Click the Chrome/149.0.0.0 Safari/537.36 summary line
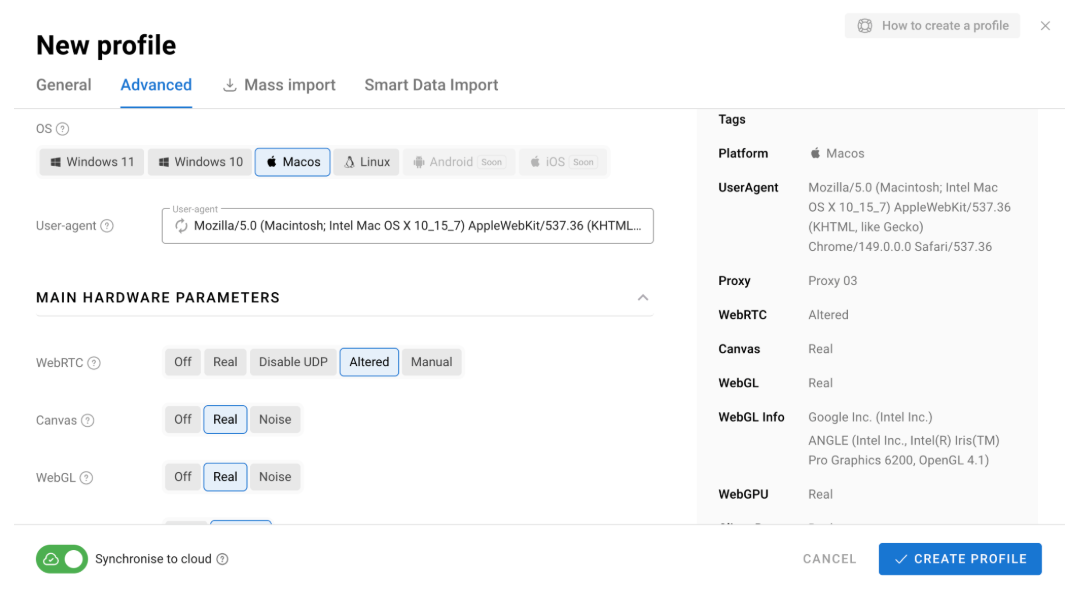The height and width of the screenshot is (597, 1065). (x=900, y=247)
